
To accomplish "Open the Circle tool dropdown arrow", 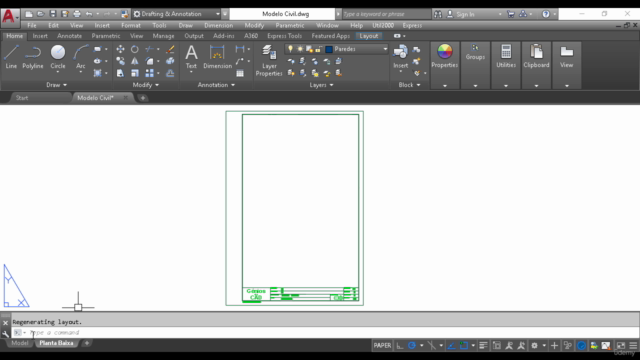I will point(58,72).
